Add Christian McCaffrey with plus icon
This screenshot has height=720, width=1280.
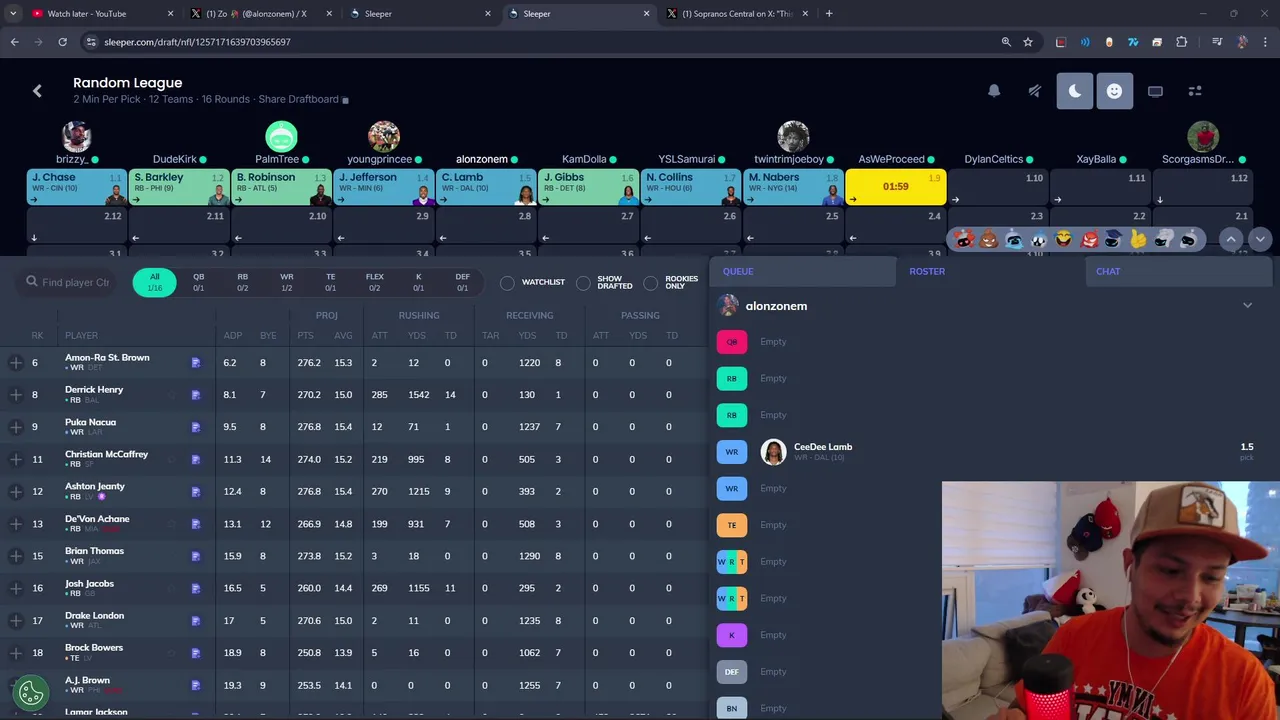pos(16,459)
